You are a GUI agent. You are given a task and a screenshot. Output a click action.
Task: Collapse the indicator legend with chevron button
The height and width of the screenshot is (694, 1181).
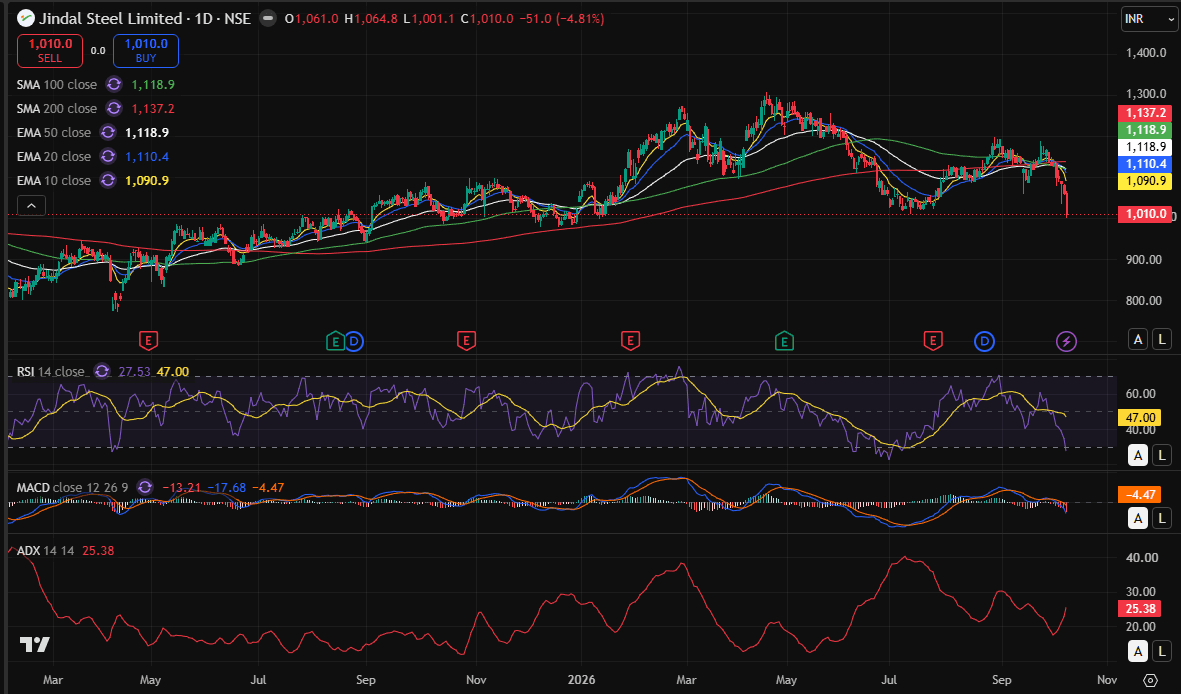point(31,205)
